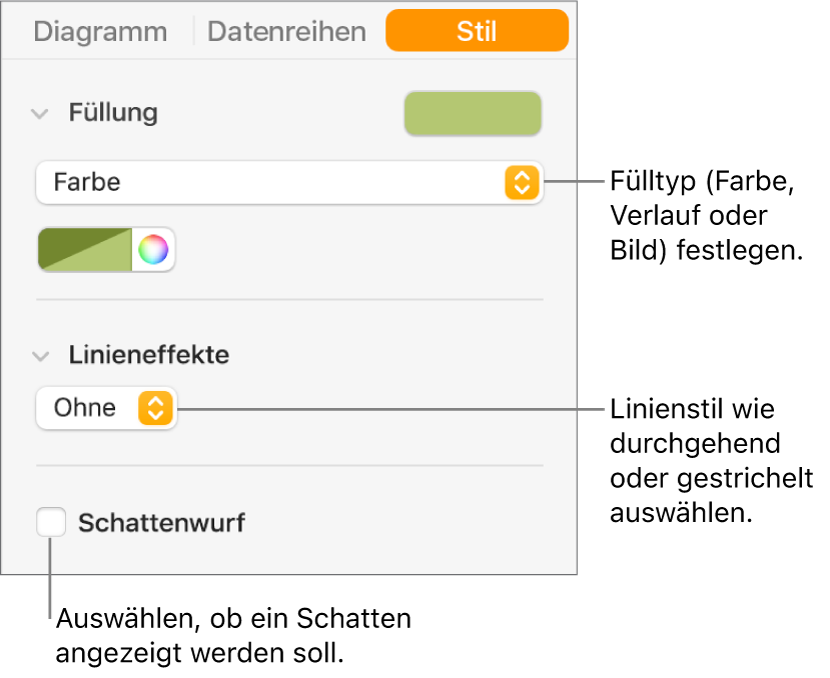Collapse the Linieneffekte section chevron
Viewport: 830px width, 678px height.
pos(40,355)
